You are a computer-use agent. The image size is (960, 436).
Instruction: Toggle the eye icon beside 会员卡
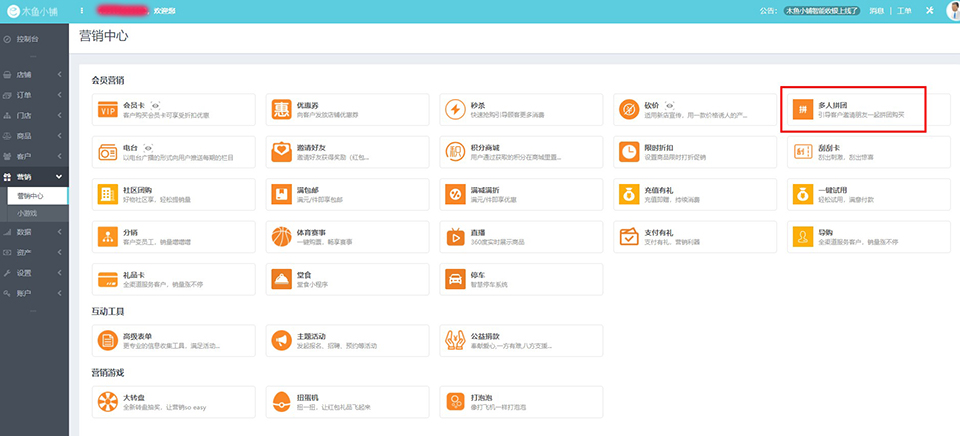(156, 104)
